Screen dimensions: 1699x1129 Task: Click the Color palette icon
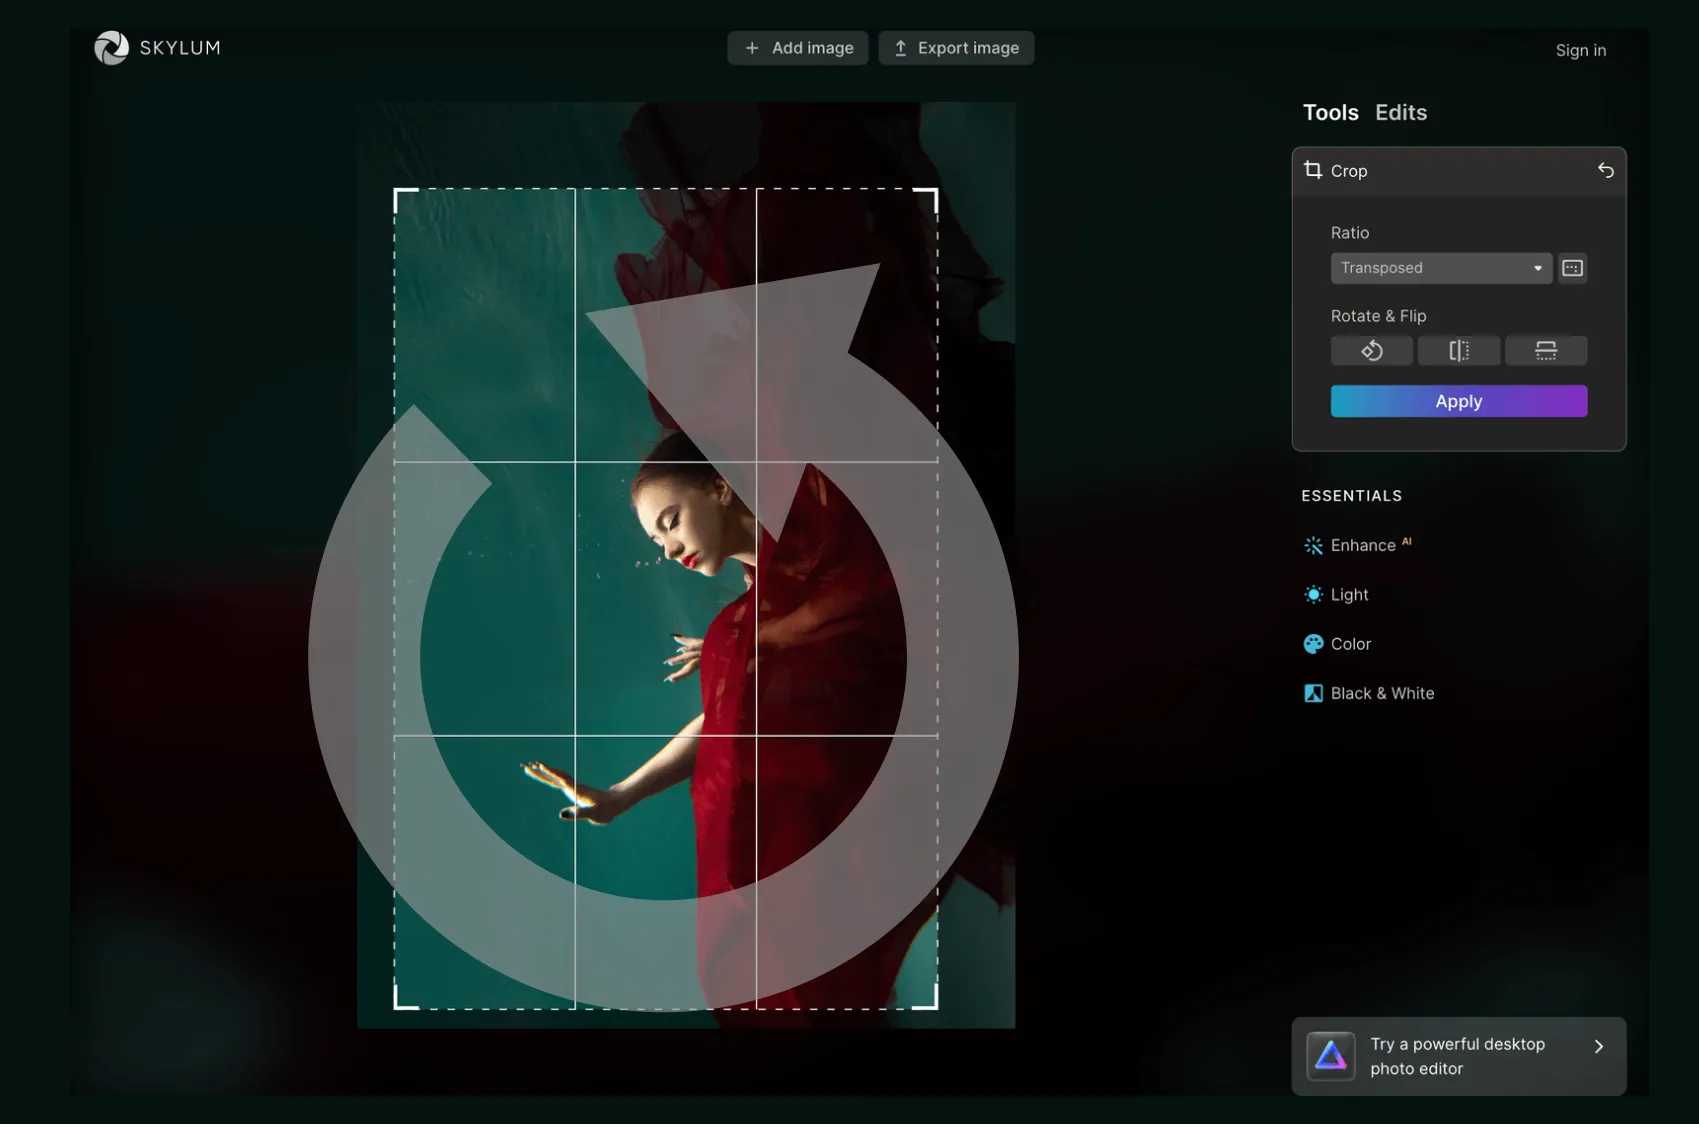tap(1313, 644)
